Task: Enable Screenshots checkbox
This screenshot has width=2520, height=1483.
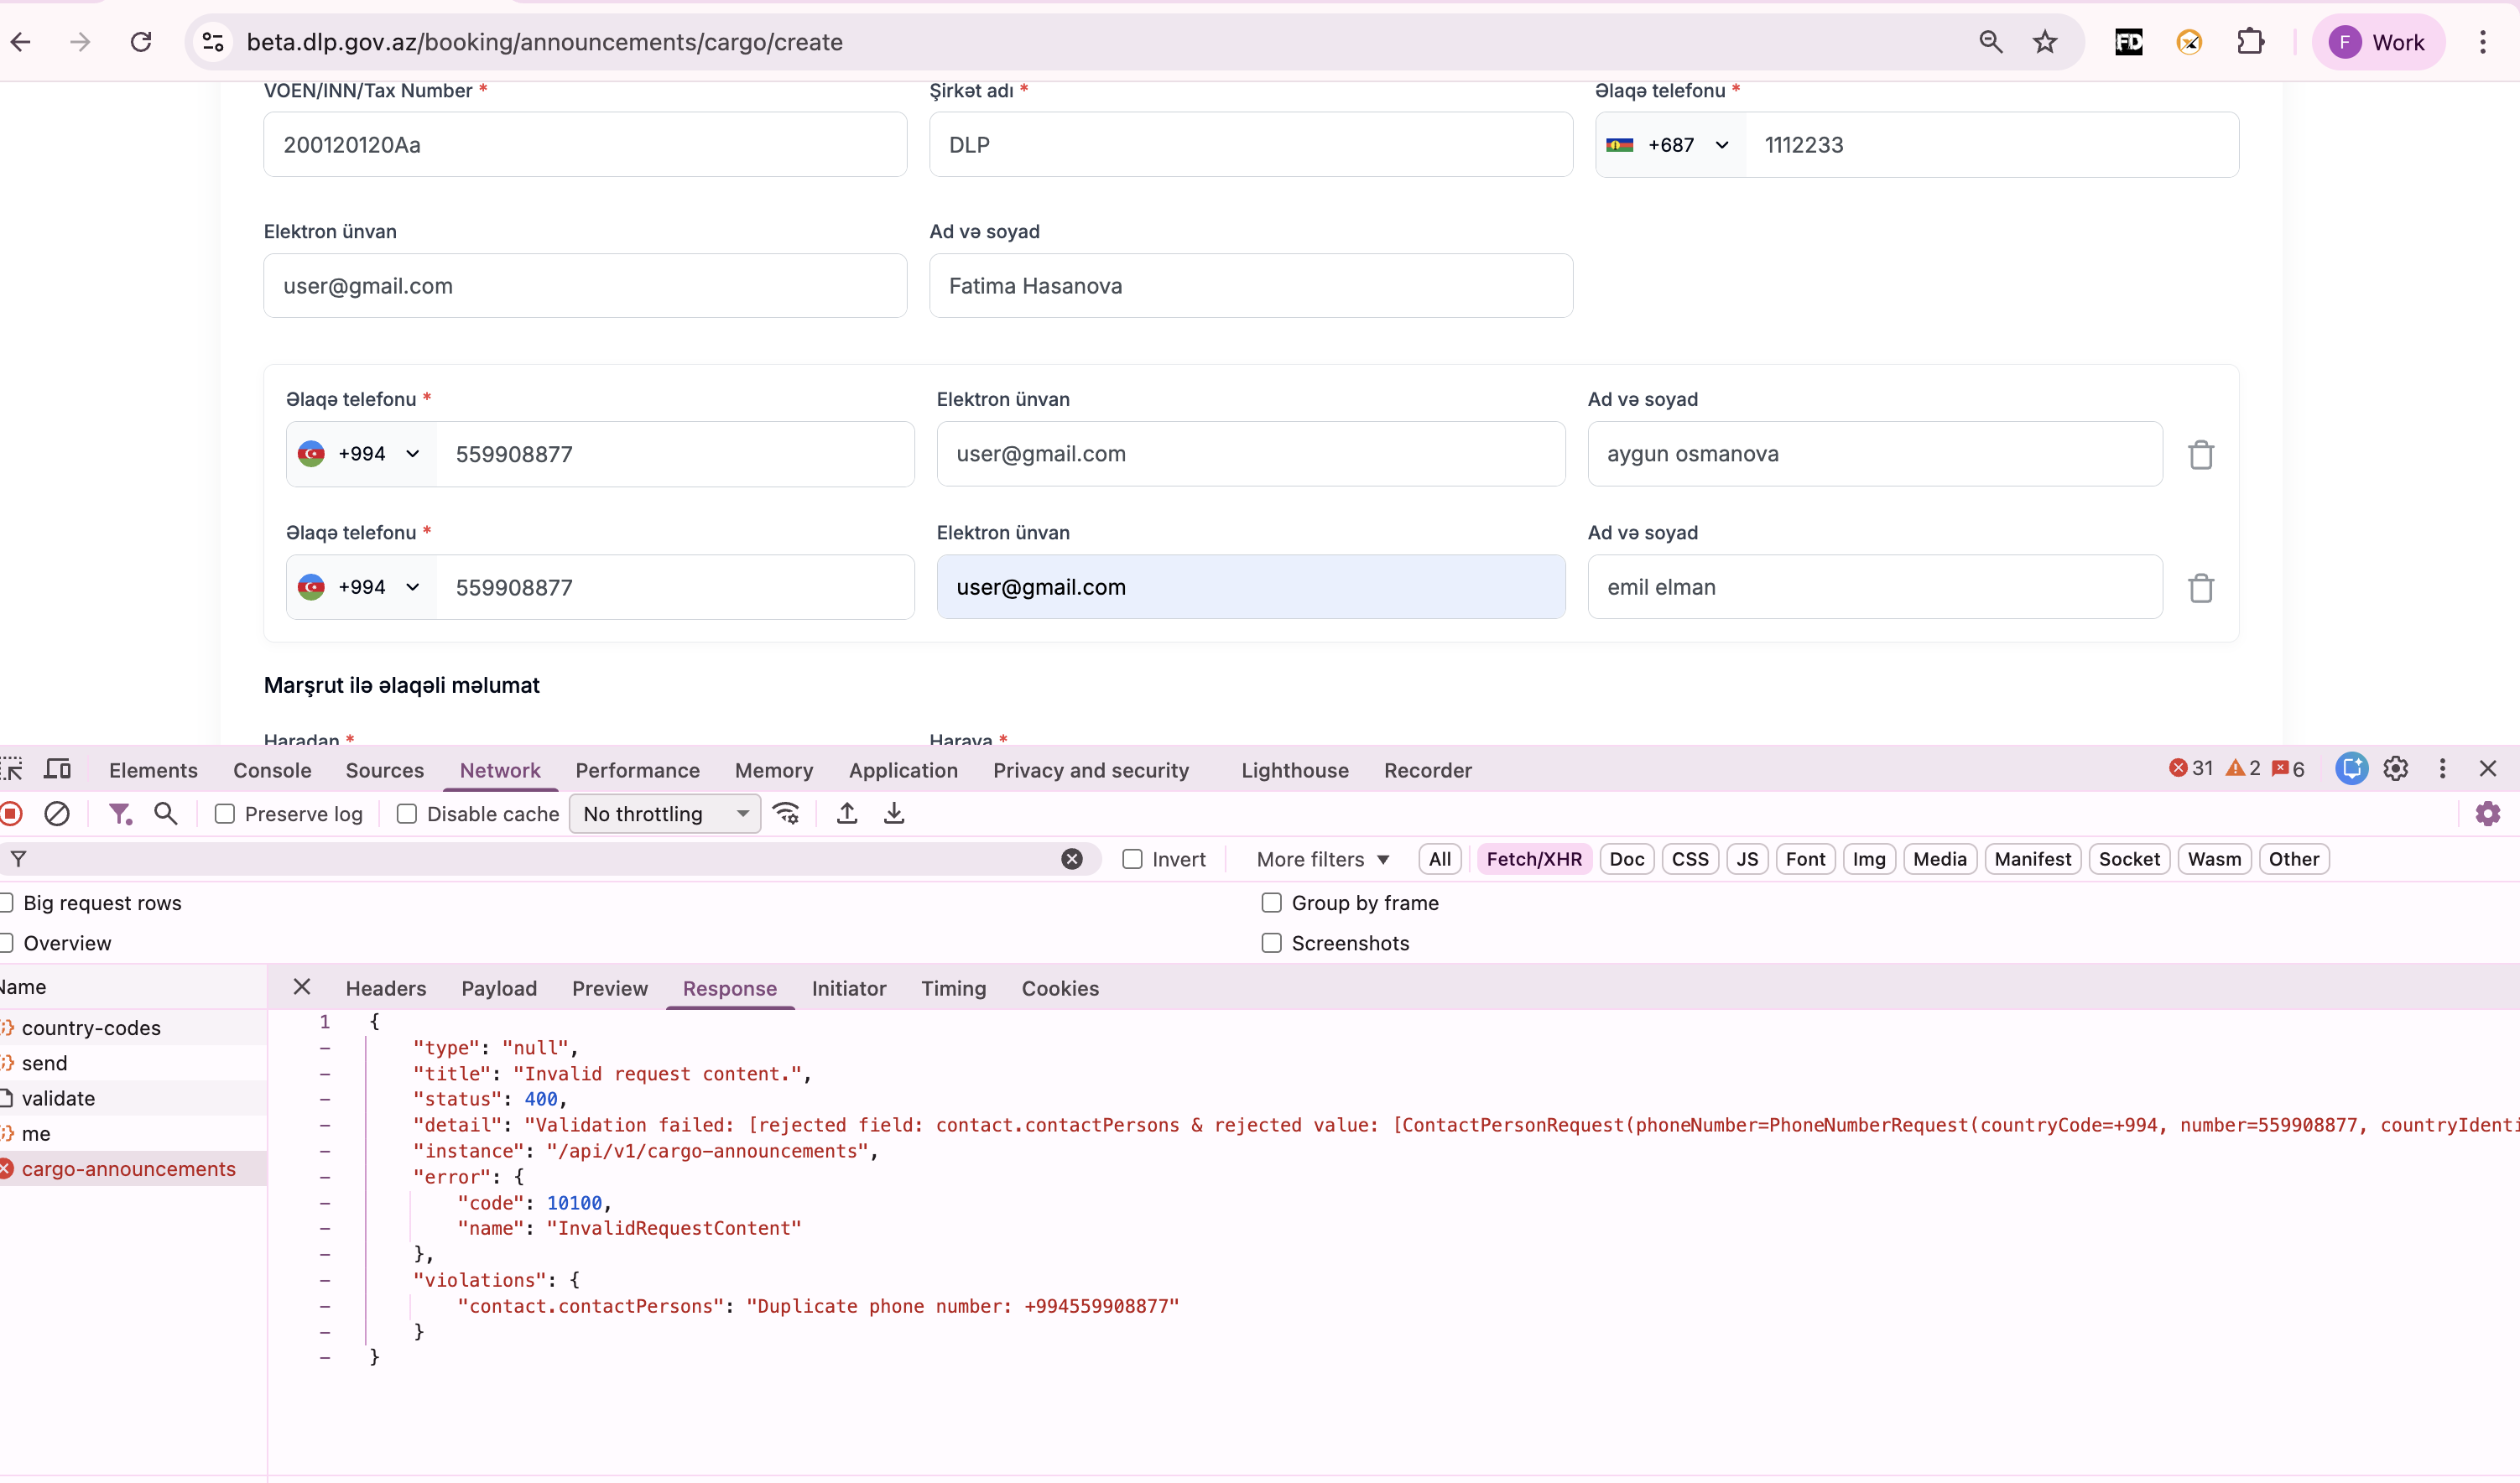Action: 1271,943
